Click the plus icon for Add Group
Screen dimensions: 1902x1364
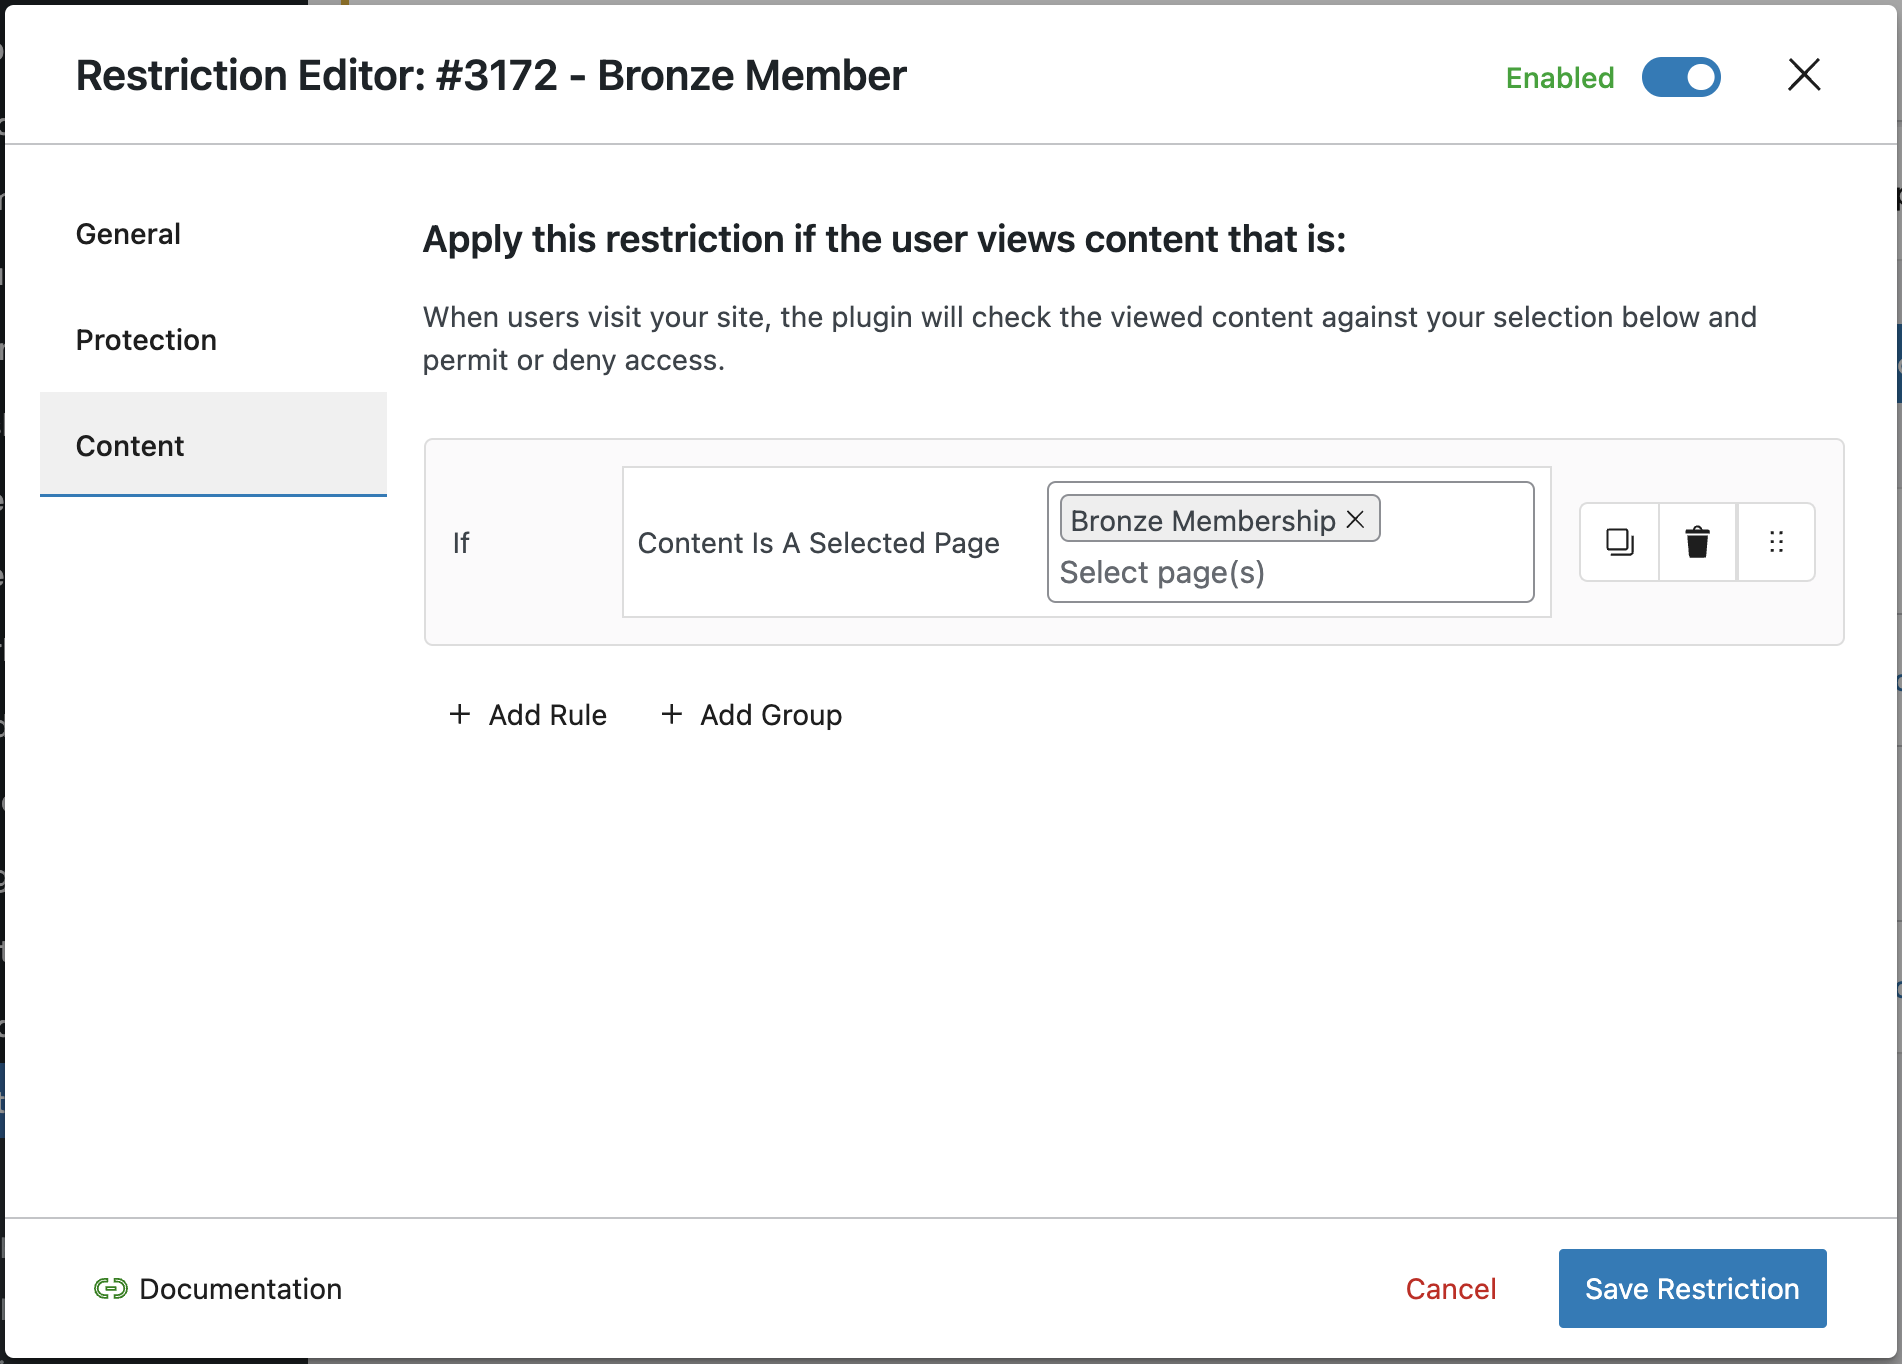point(672,714)
